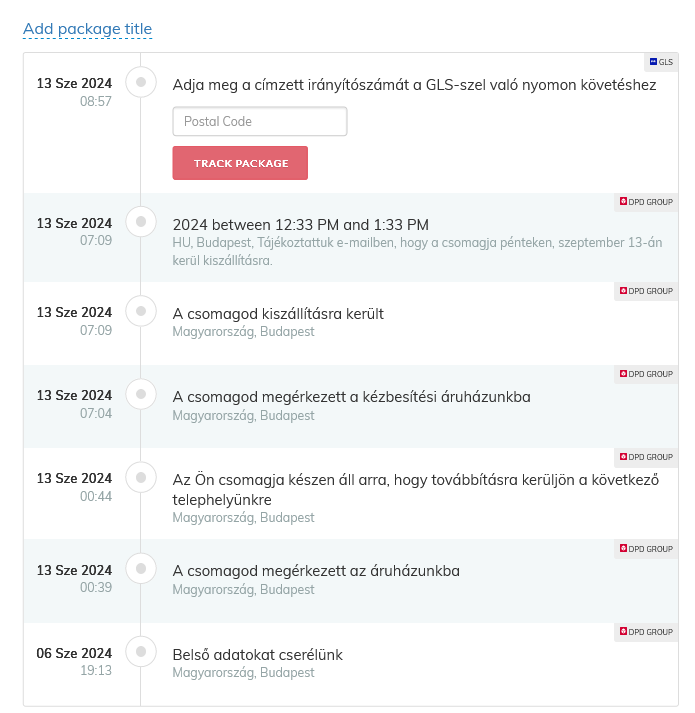Click DPD Group badge on 'megérkezett az áruházunkba' entry
The image size is (695, 713).
pyautogui.click(x=646, y=549)
